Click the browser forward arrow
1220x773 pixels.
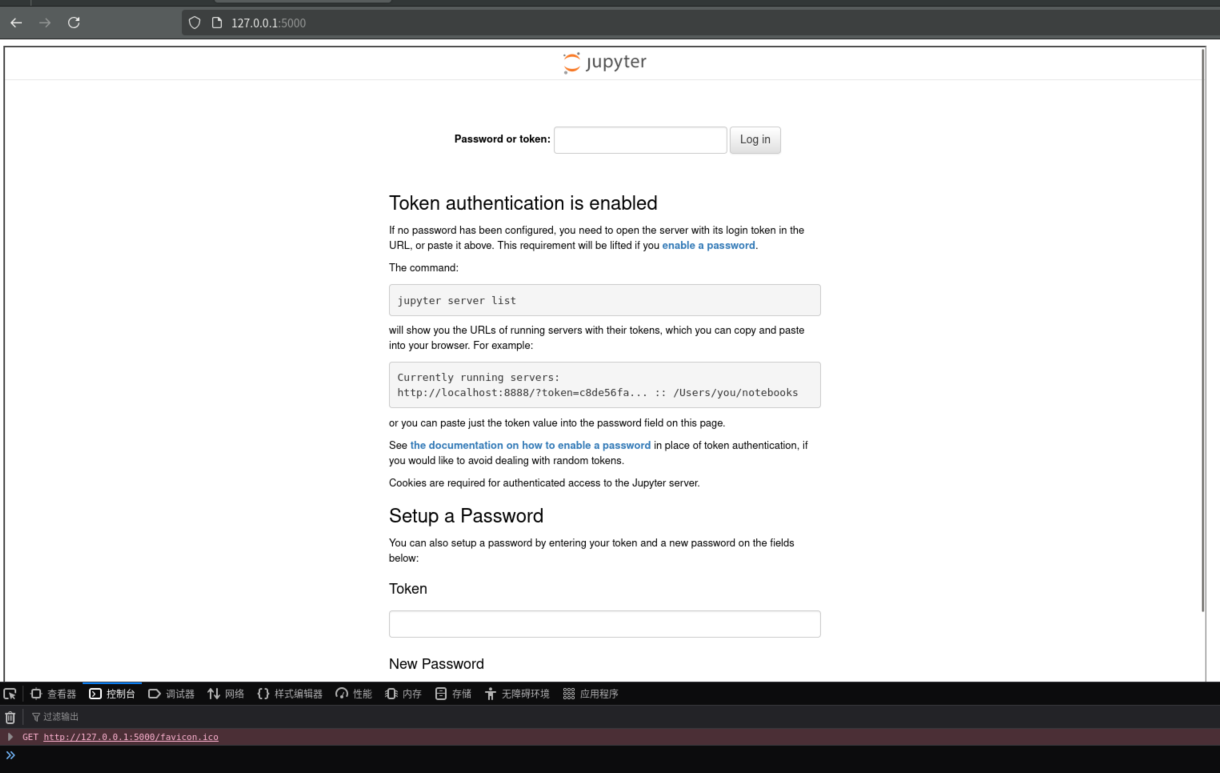click(45, 22)
